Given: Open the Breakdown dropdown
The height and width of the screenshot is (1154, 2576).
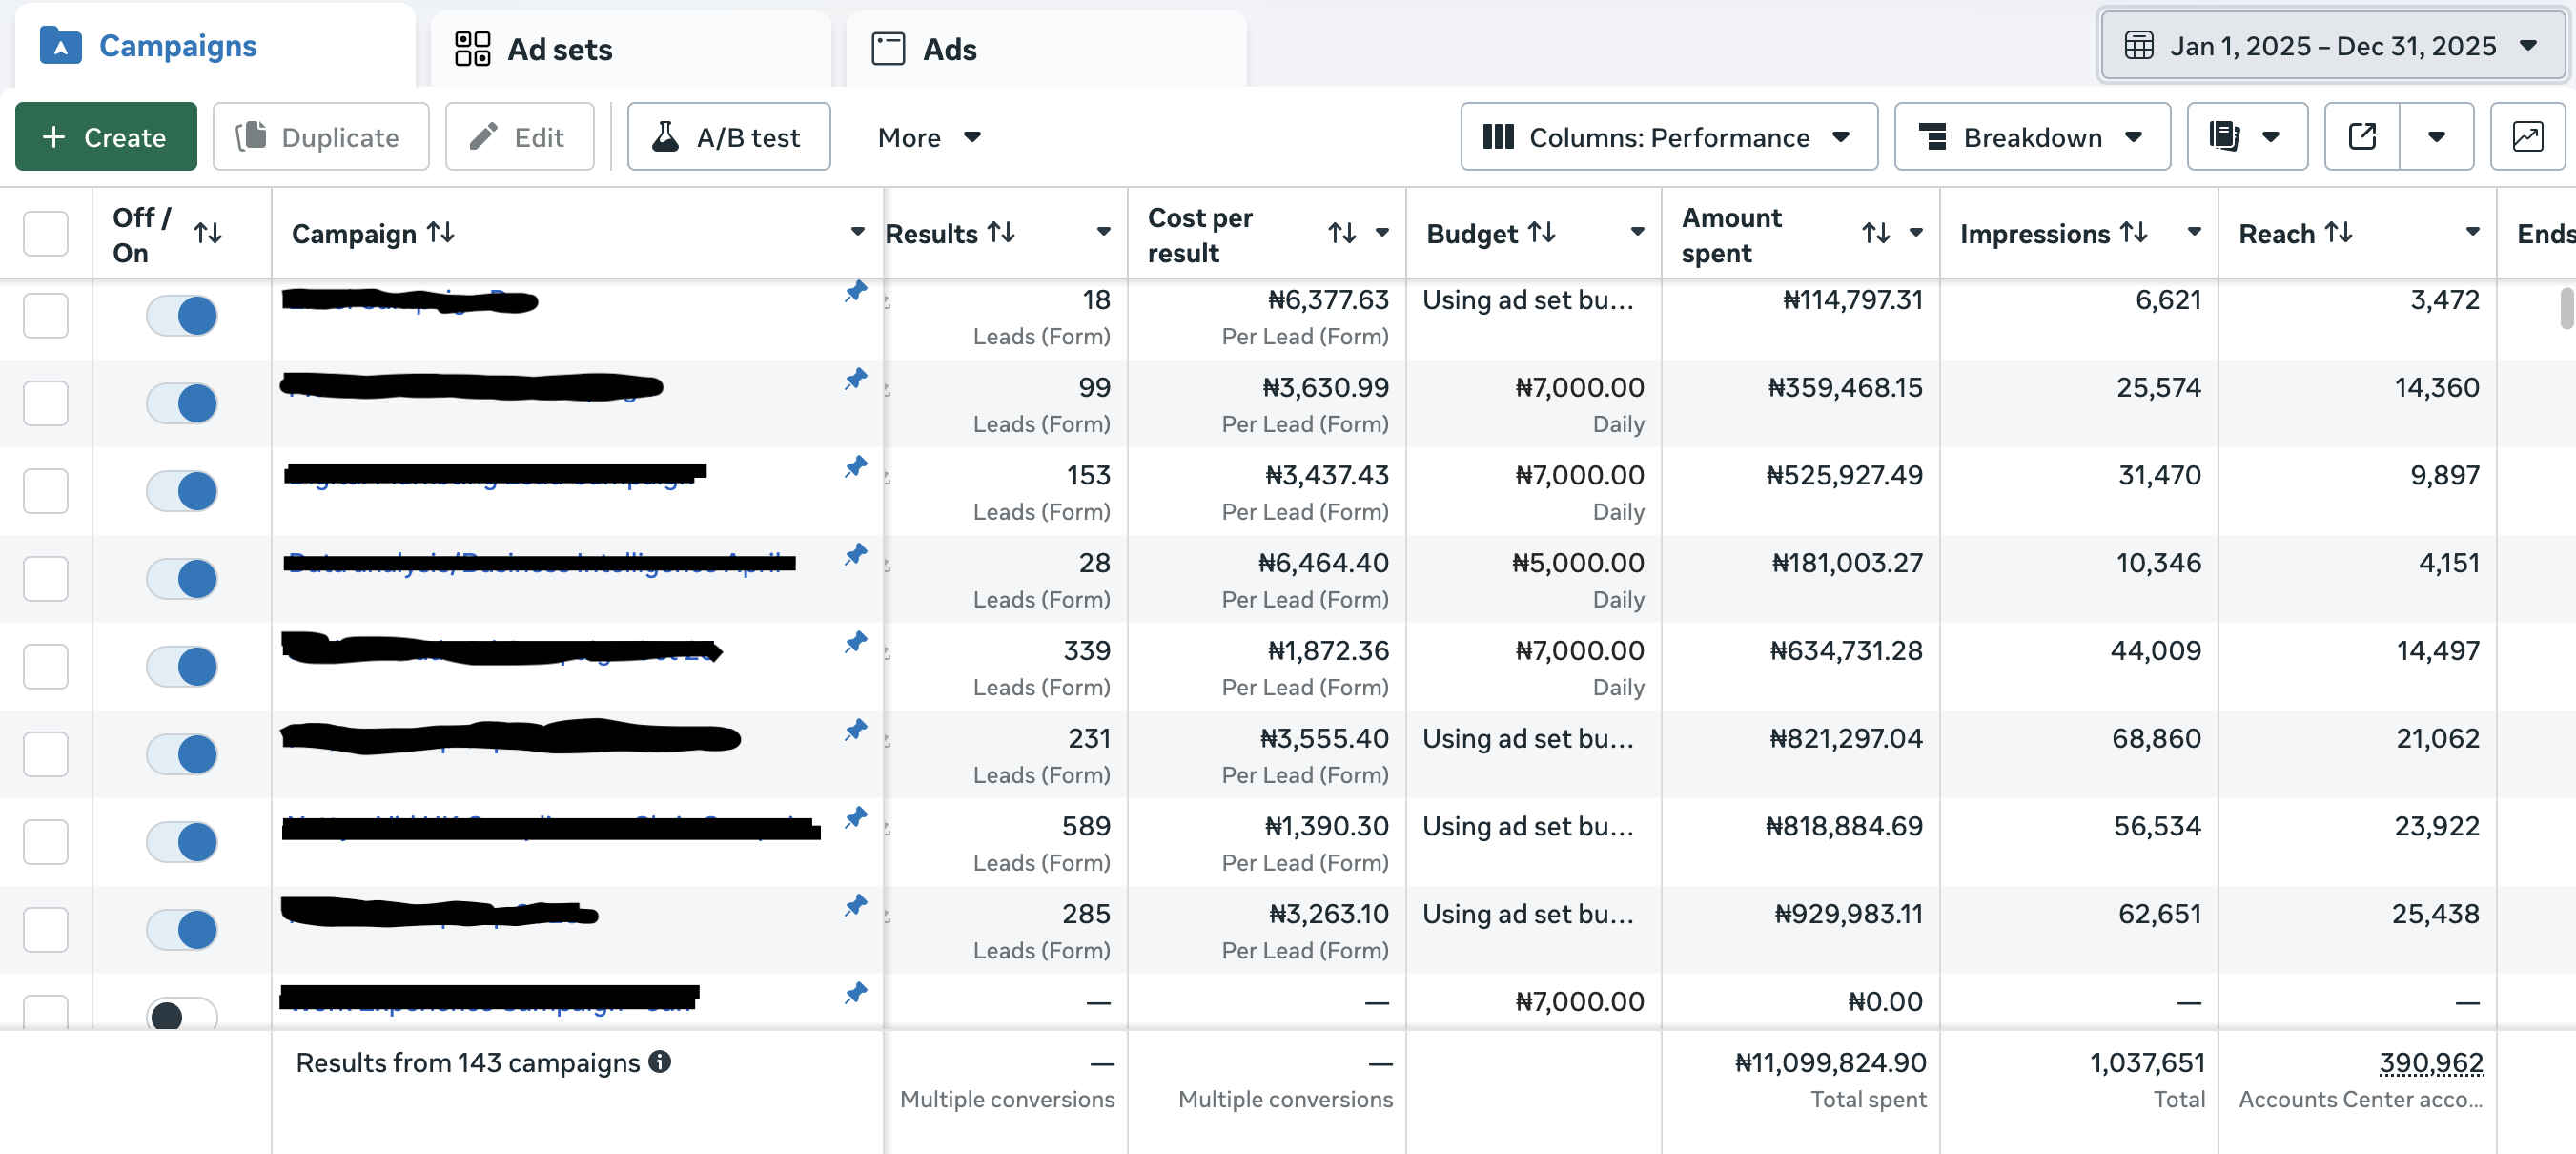Looking at the screenshot, I should pos(2032,137).
